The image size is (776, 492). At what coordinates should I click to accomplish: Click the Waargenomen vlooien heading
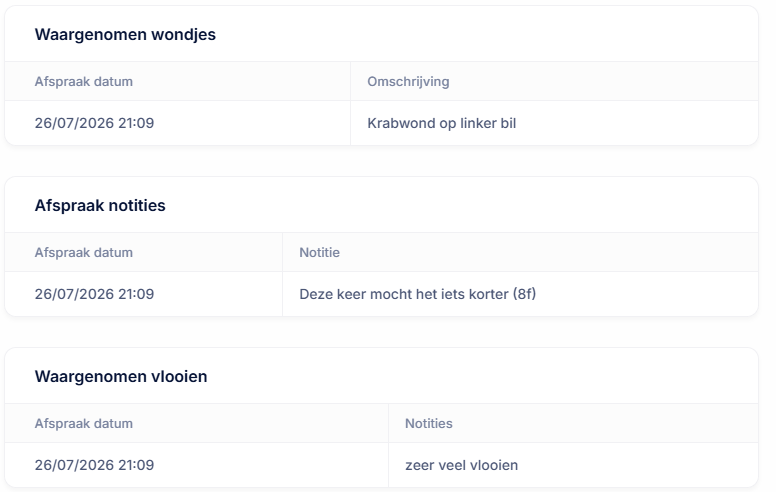121,377
